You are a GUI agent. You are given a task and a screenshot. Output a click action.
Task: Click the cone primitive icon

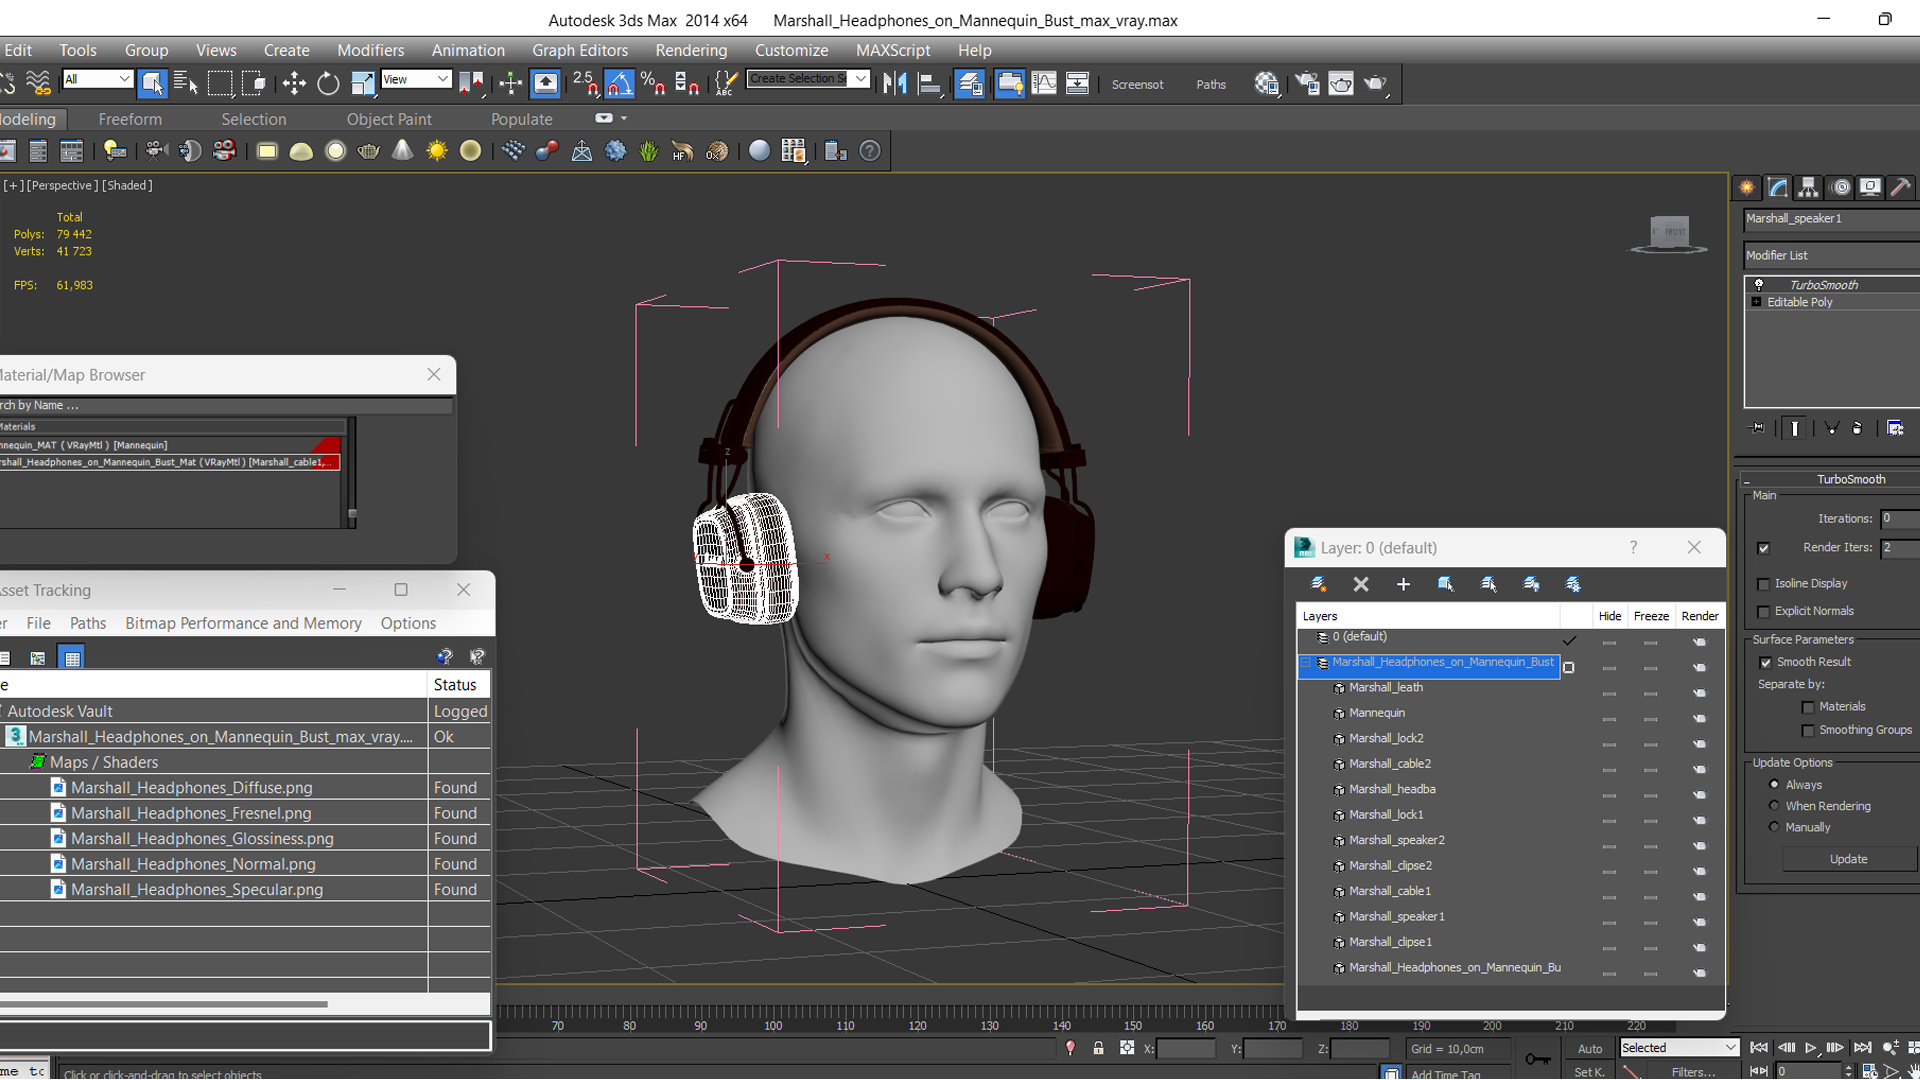click(402, 151)
